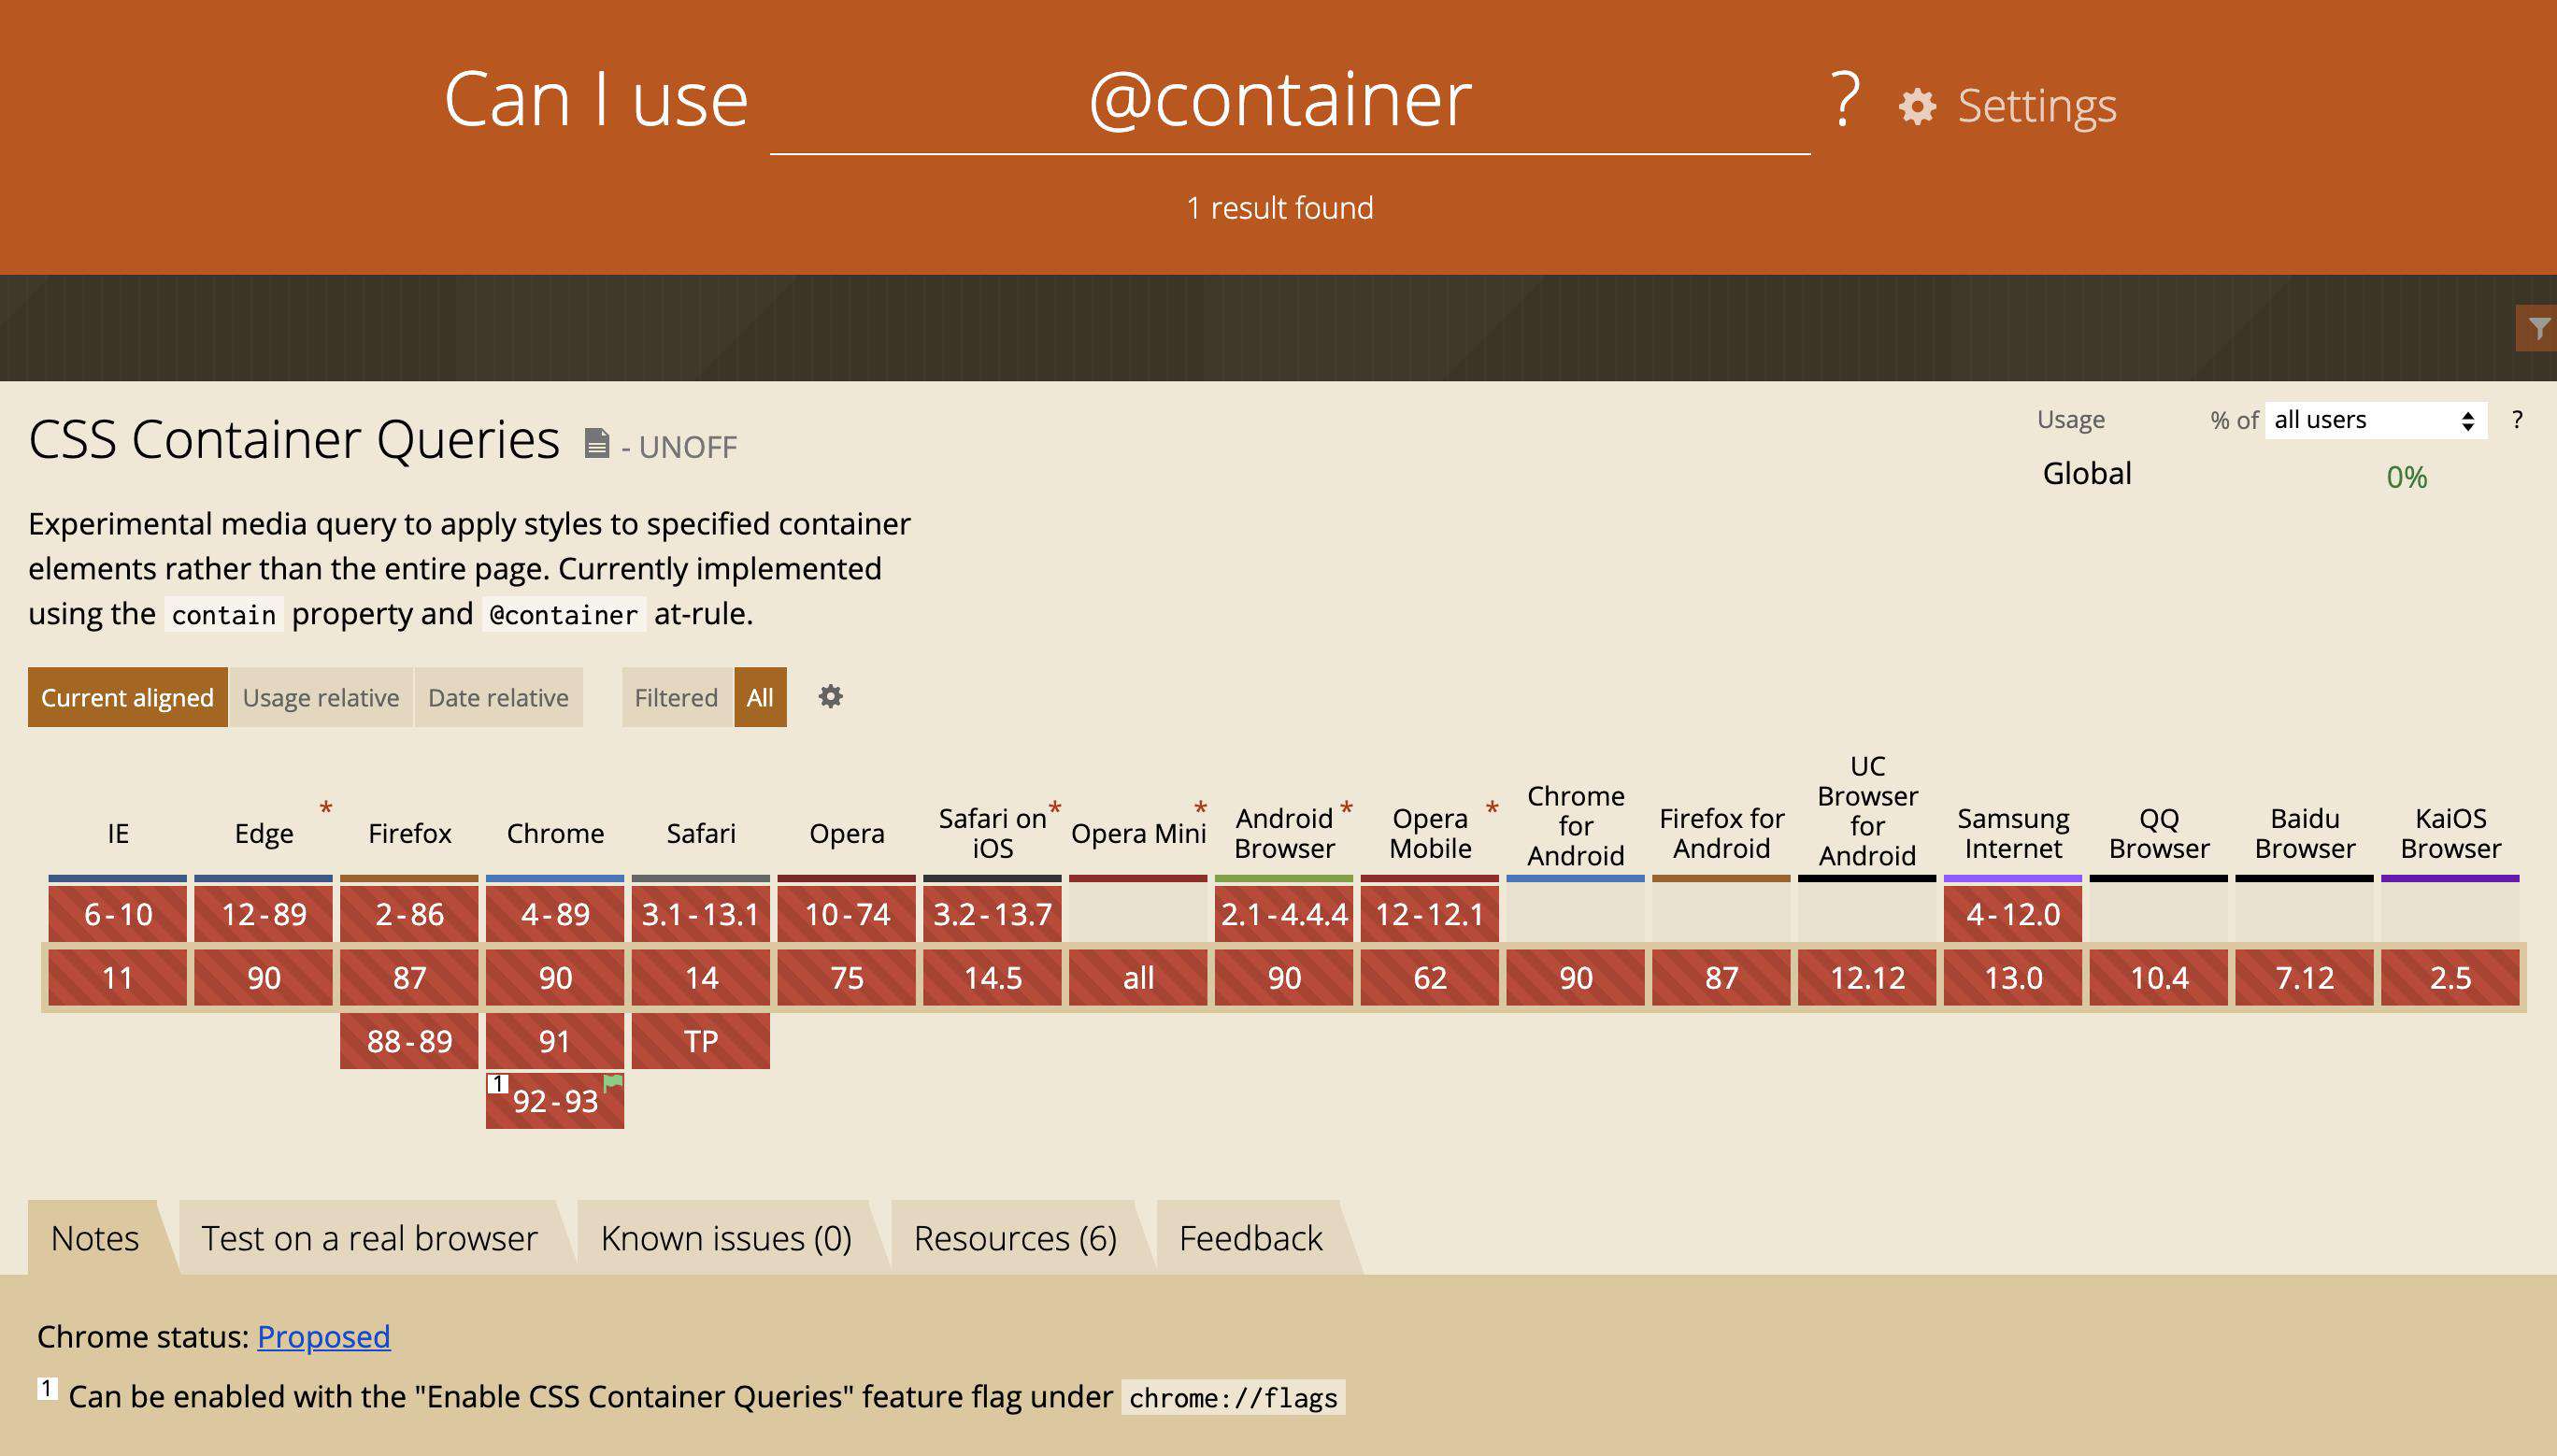2557x1456 pixels.
Task: Click the Opera Mini all cell
Action: tap(1138, 977)
